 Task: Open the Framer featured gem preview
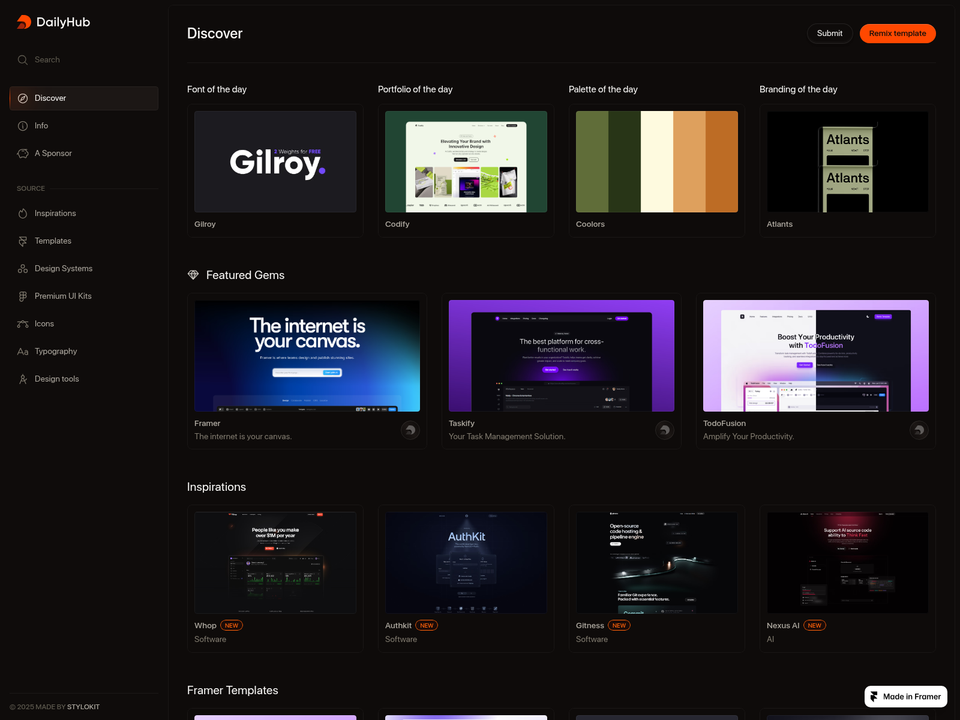(x=307, y=356)
